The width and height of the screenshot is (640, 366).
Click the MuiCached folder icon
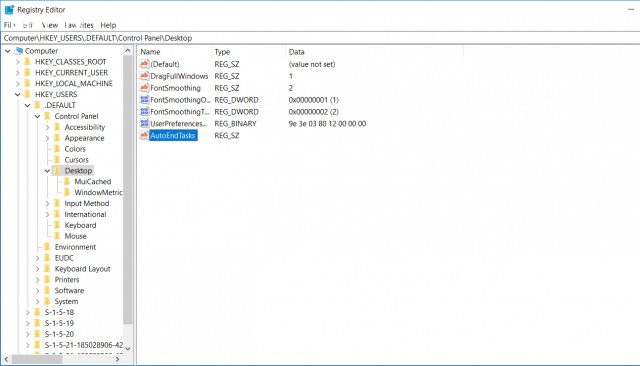pyautogui.click(x=67, y=182)
